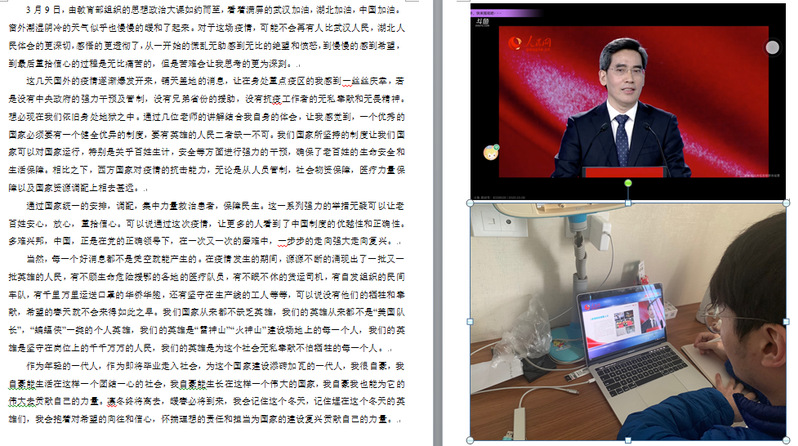Click the grey circle button in the video screenshot

pyautogui.click(x=772, y=47)
